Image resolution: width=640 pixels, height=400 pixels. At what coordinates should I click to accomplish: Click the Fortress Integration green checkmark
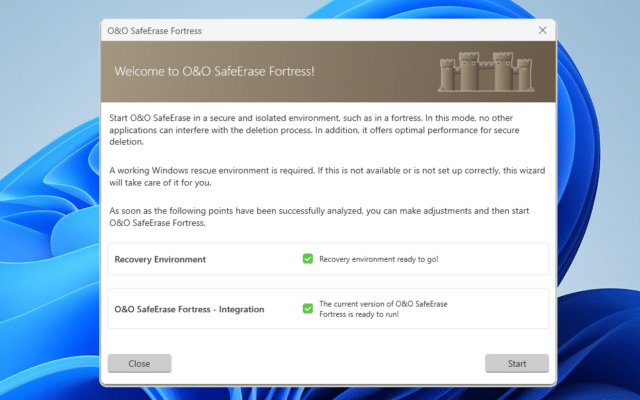pos(308,309)
